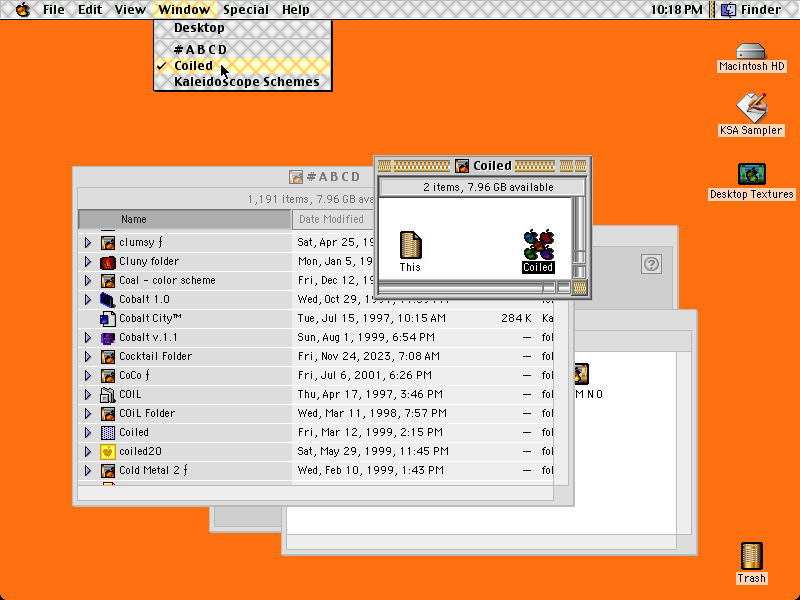Sort by the Date Modified column header
The height and width of the screenshot is (600, 800).
[332, 219]
